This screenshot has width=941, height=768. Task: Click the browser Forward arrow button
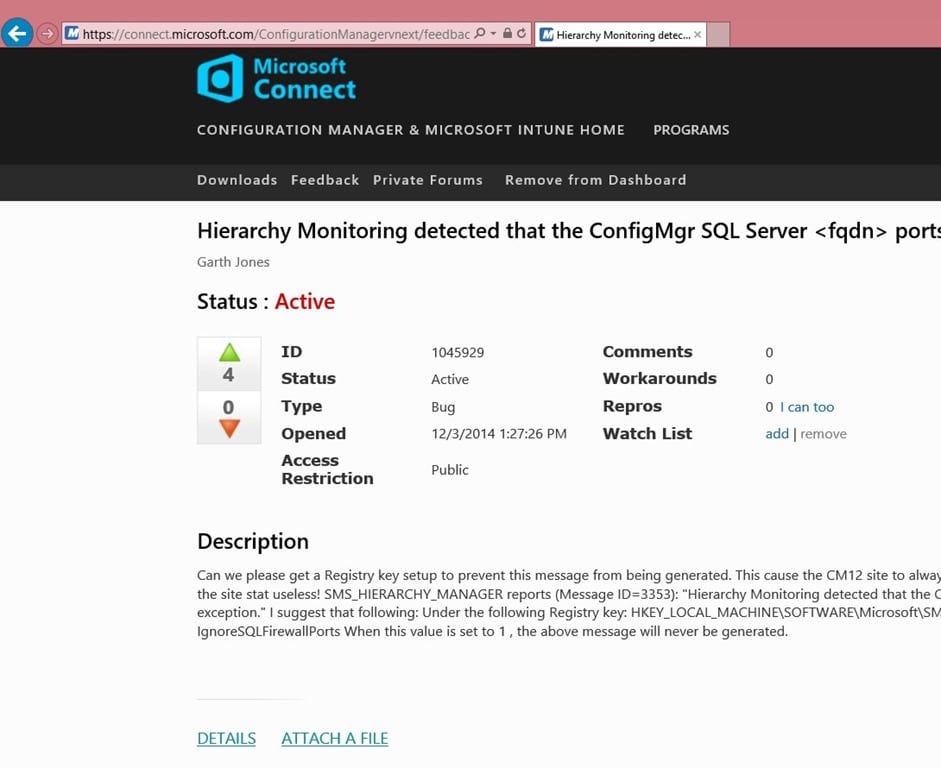47,34
